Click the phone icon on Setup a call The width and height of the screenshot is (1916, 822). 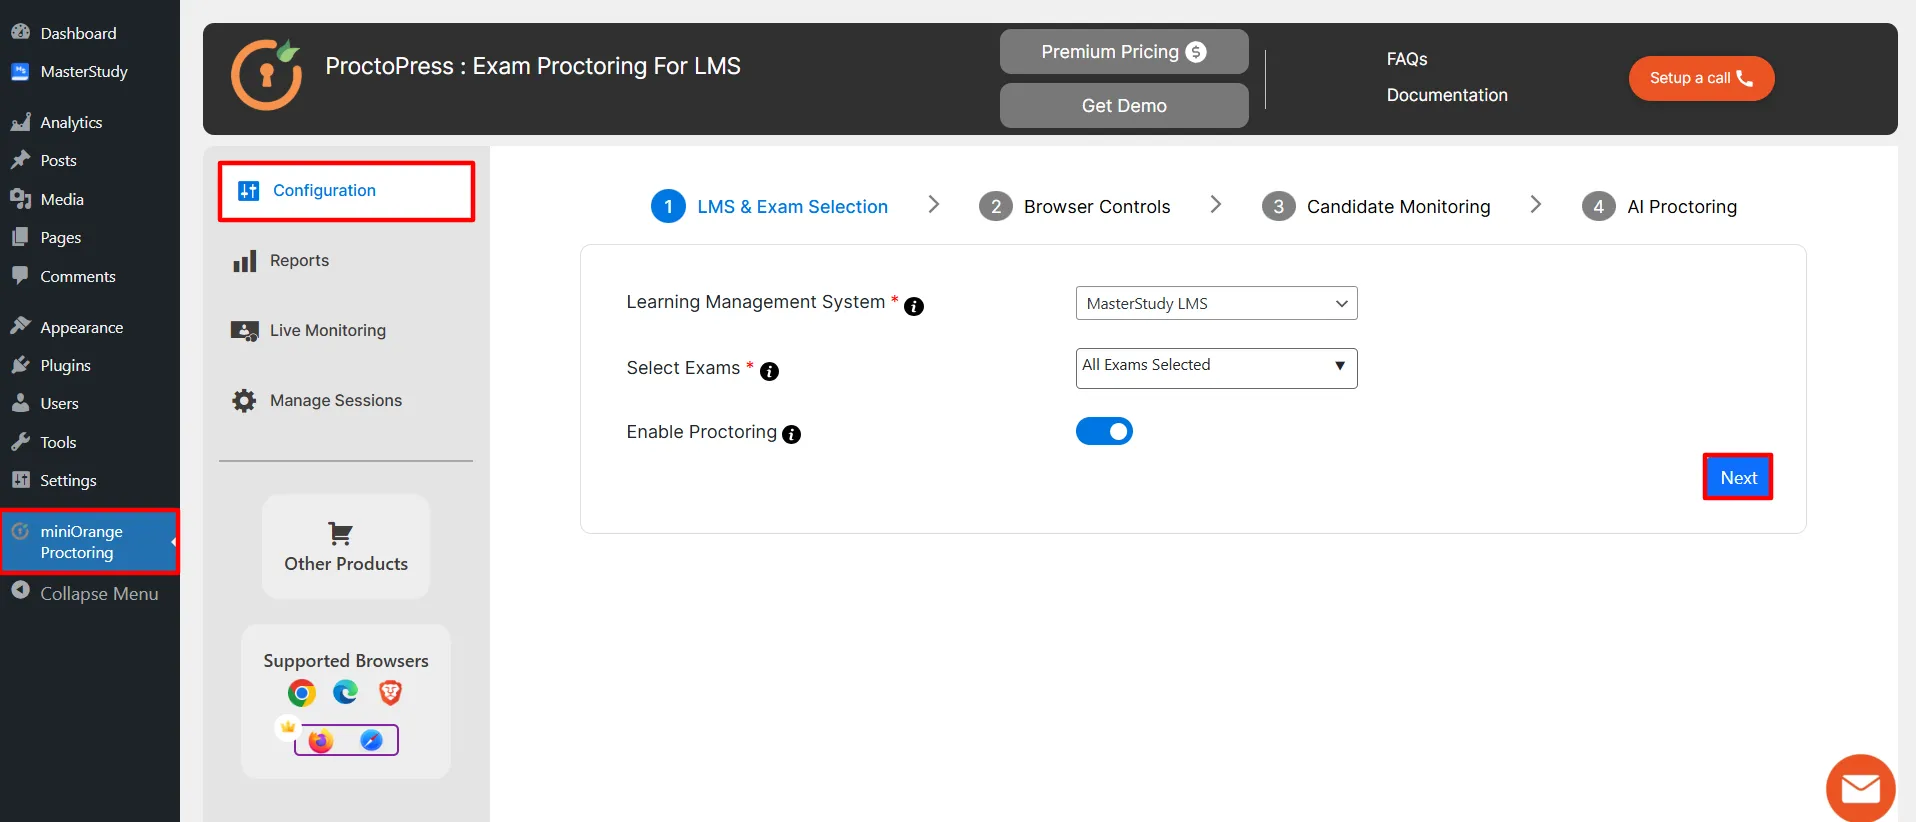tap(1745, 78)
